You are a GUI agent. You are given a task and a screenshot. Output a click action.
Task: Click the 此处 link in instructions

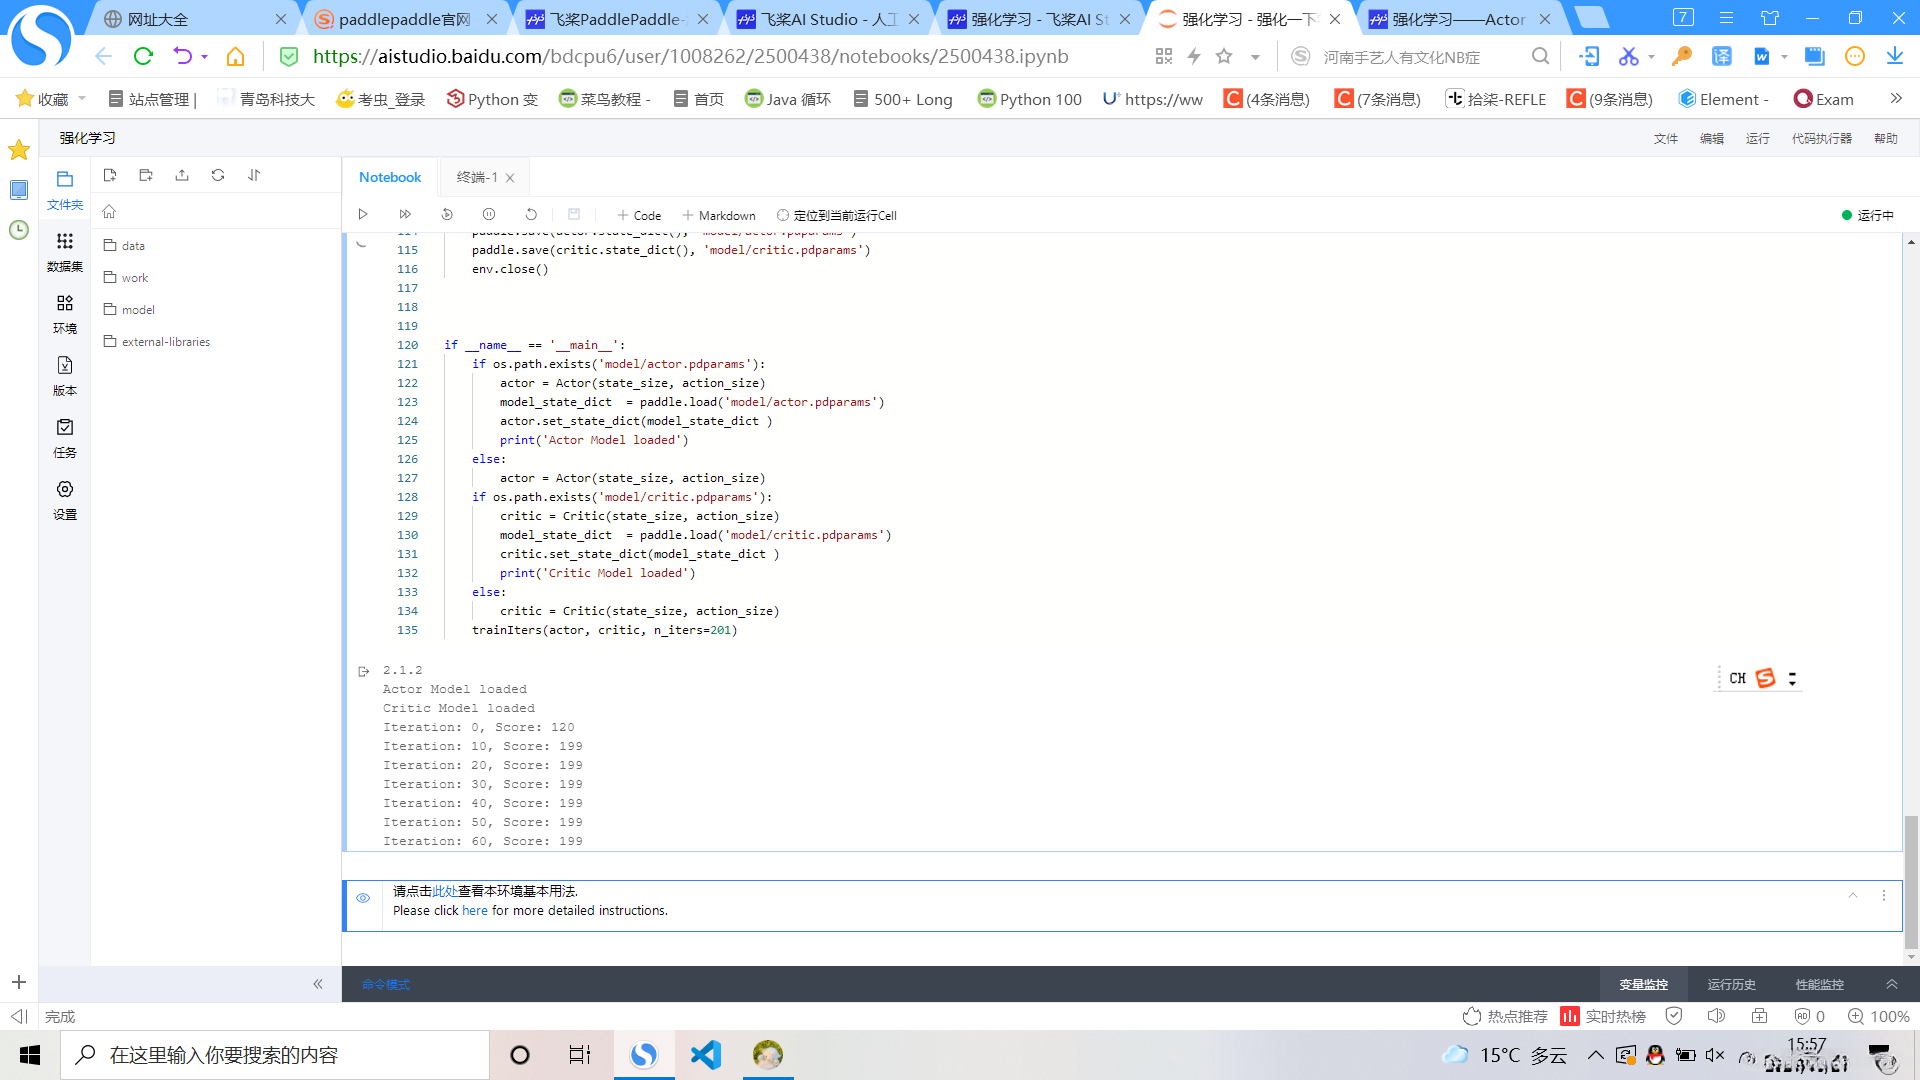[x=445, y=891]
